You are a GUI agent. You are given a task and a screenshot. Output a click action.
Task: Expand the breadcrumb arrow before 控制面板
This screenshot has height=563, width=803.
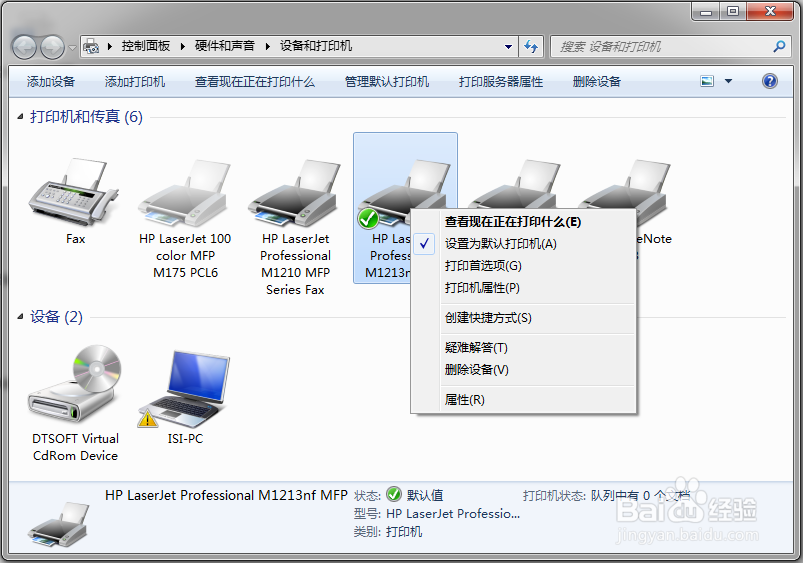[110, 47]
